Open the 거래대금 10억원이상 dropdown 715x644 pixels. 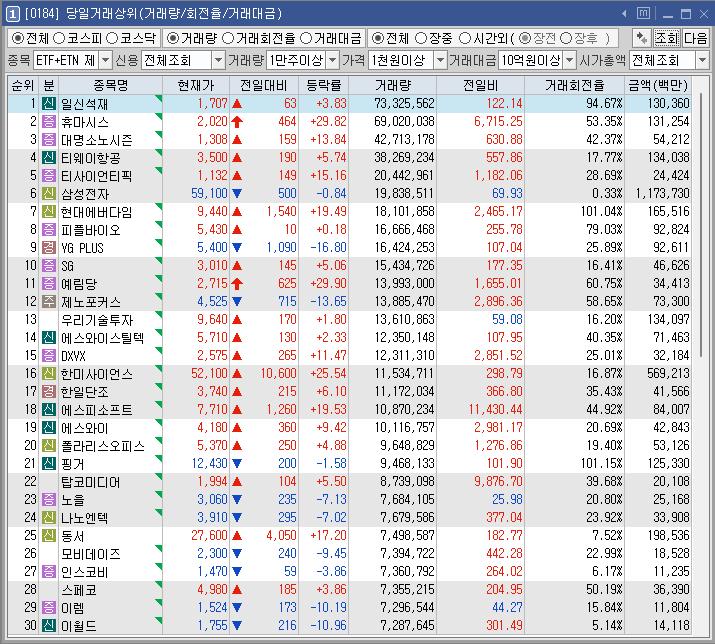coord(570,60)
